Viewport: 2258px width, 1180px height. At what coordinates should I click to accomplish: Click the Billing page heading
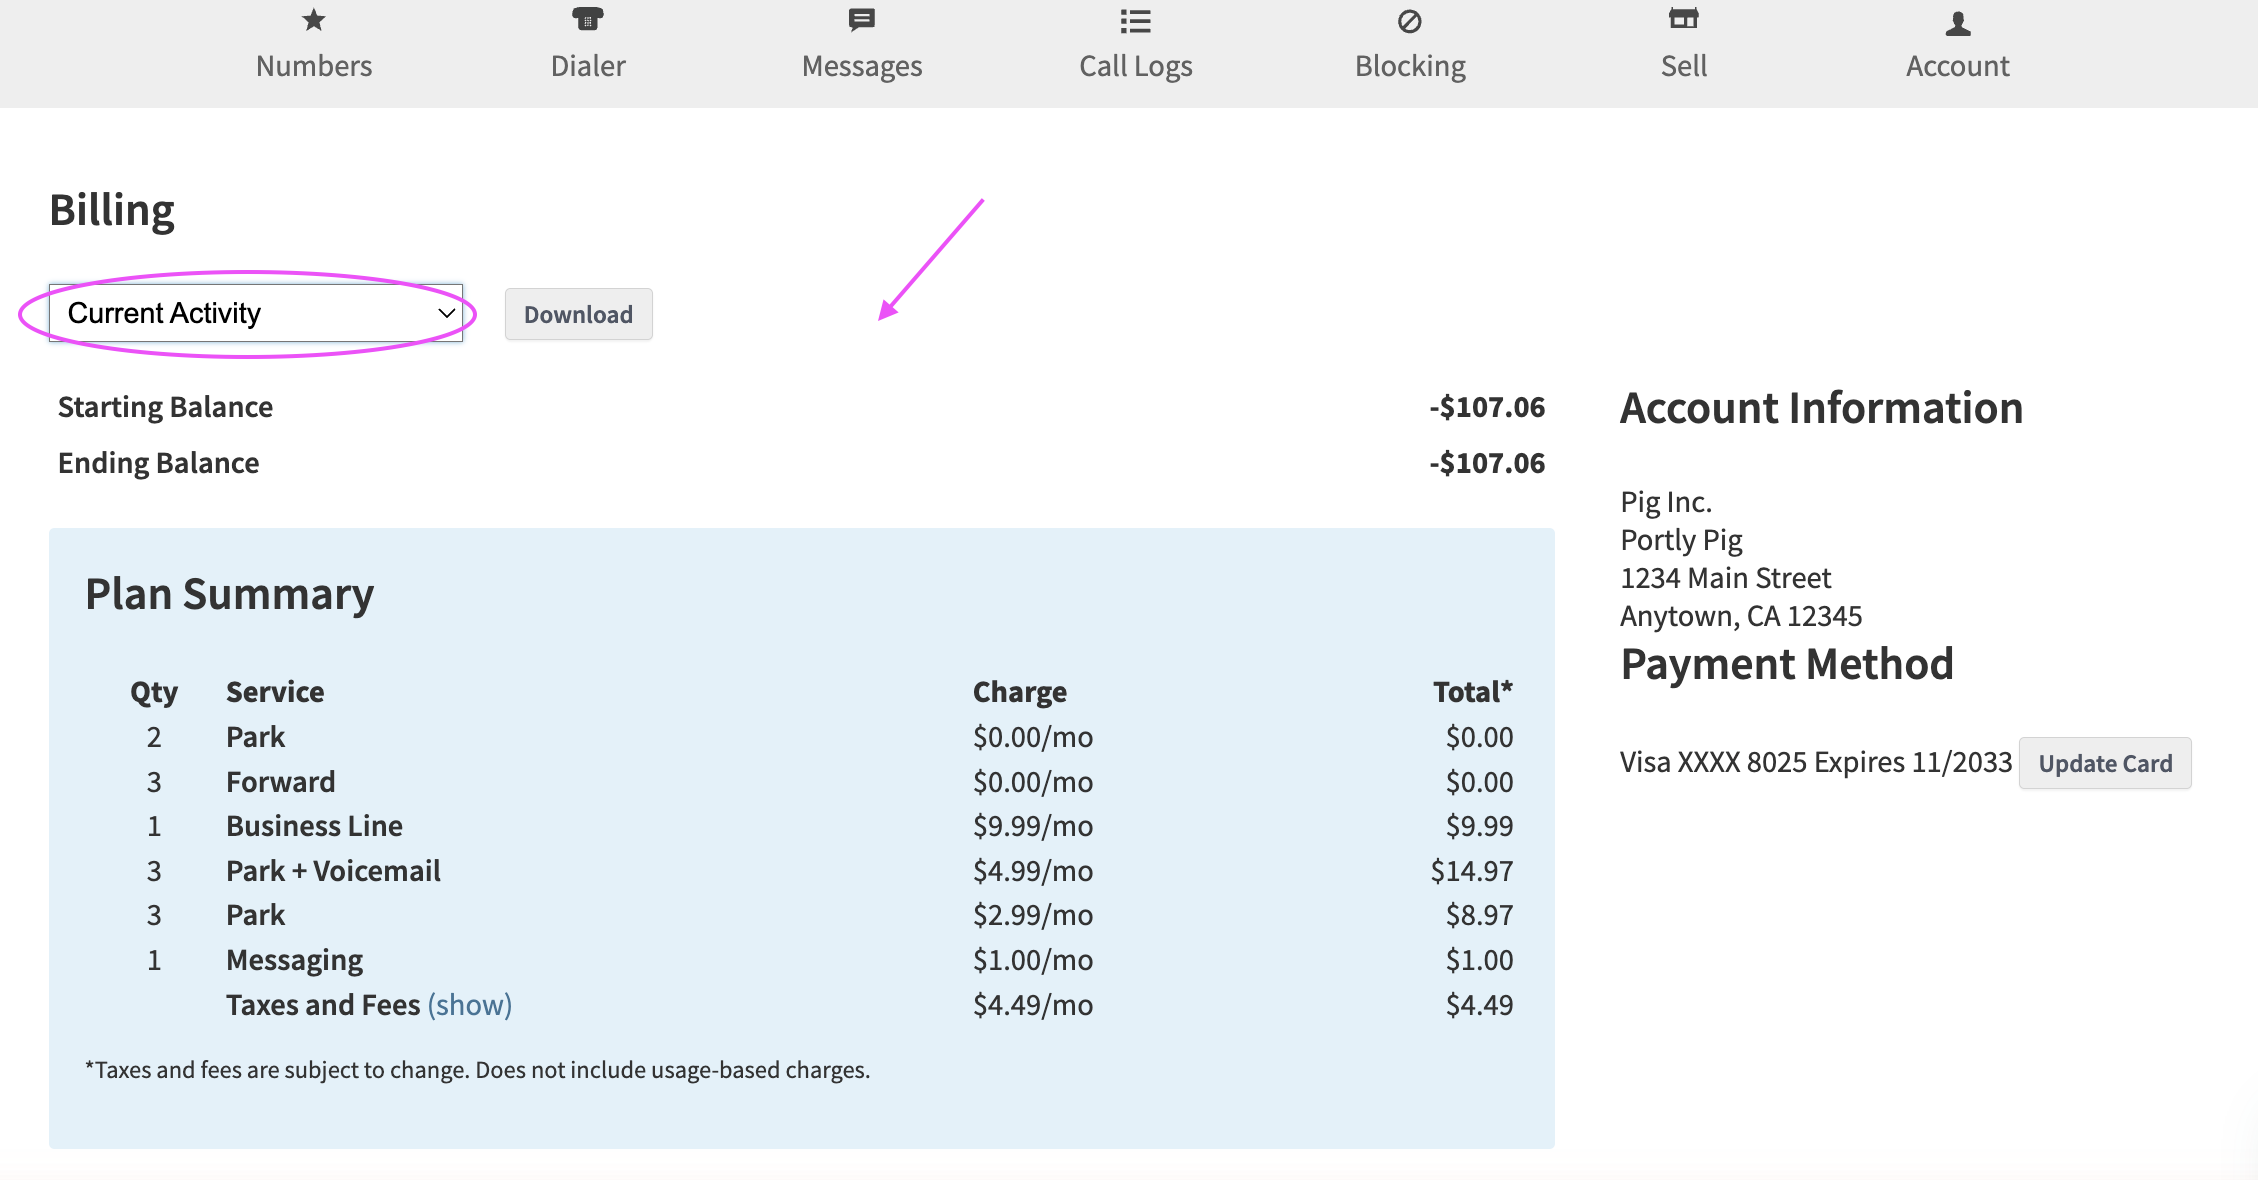click(x=112, y=211)
